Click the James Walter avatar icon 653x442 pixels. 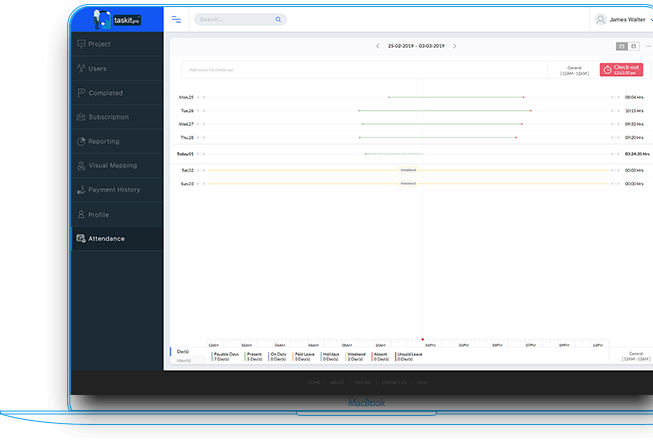(x=600, y=19)
